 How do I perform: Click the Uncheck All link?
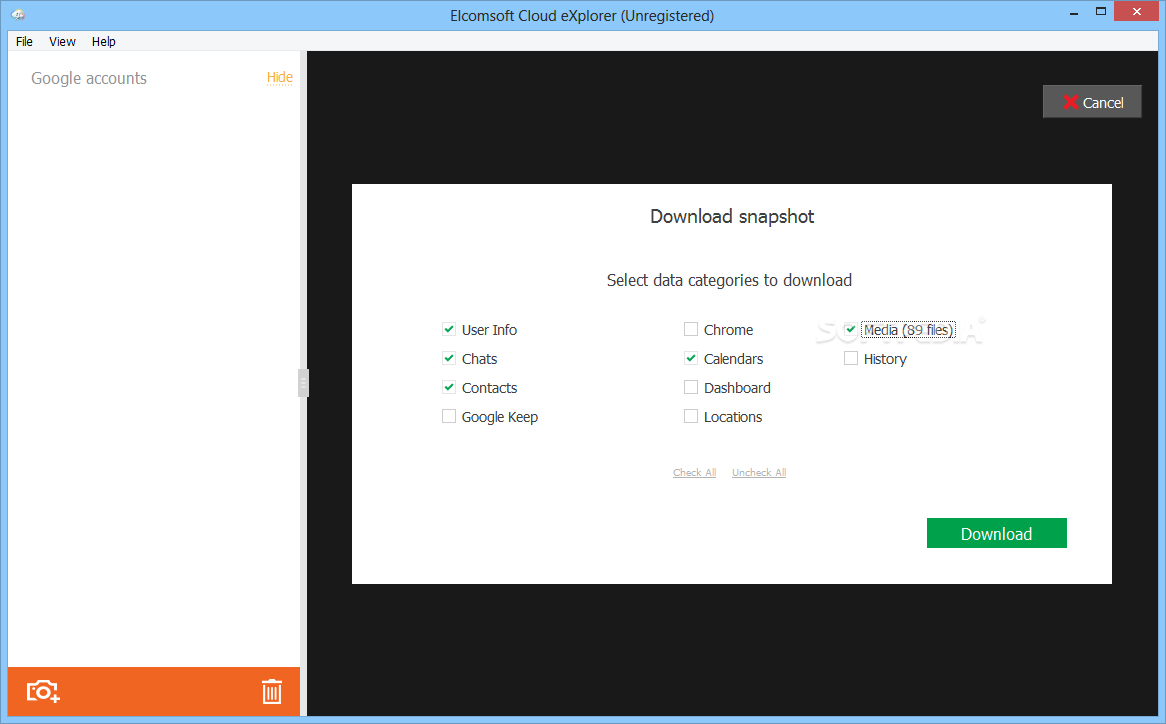tap(758, 473)
